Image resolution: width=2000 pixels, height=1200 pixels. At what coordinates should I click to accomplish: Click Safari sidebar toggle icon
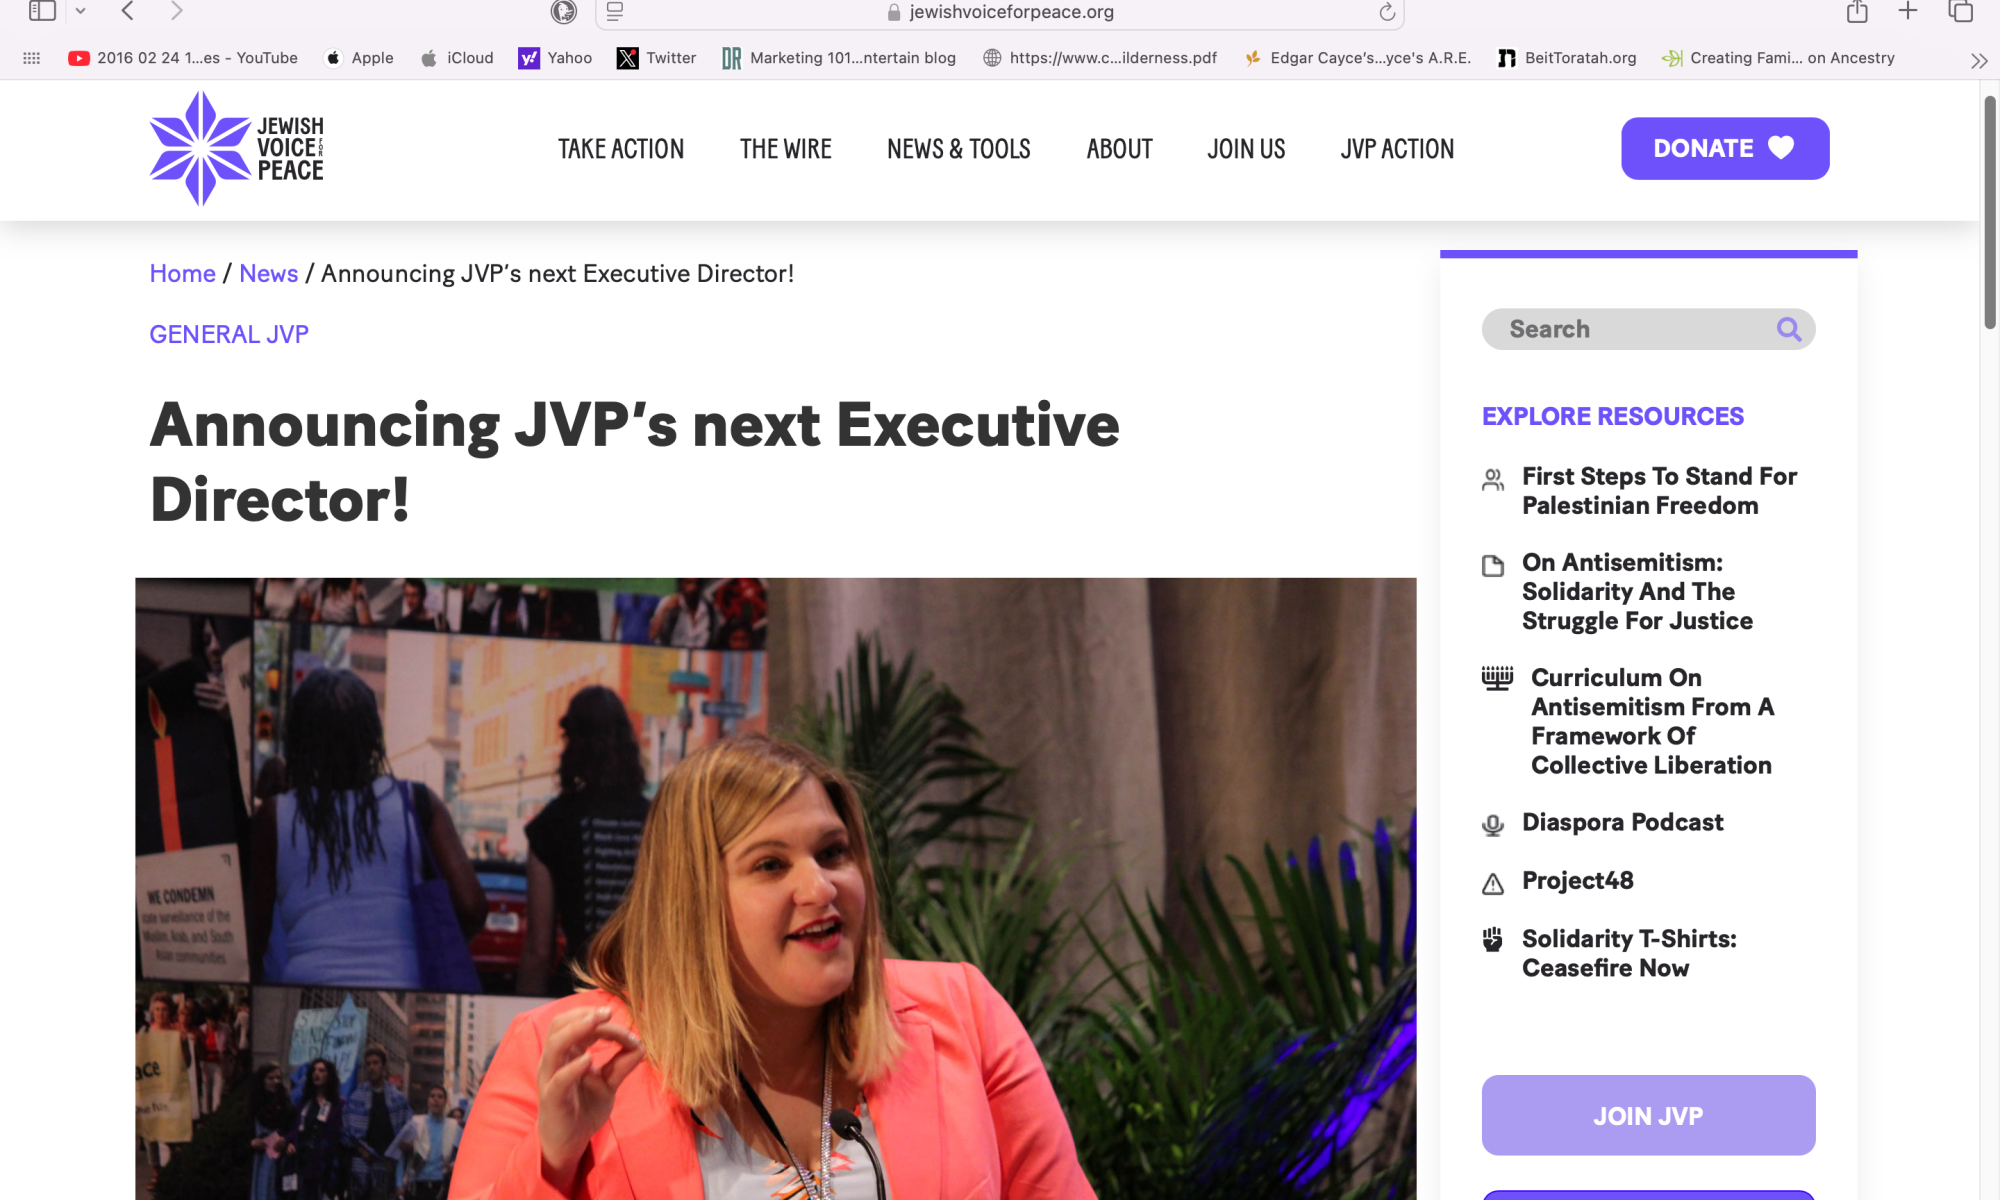42,11
